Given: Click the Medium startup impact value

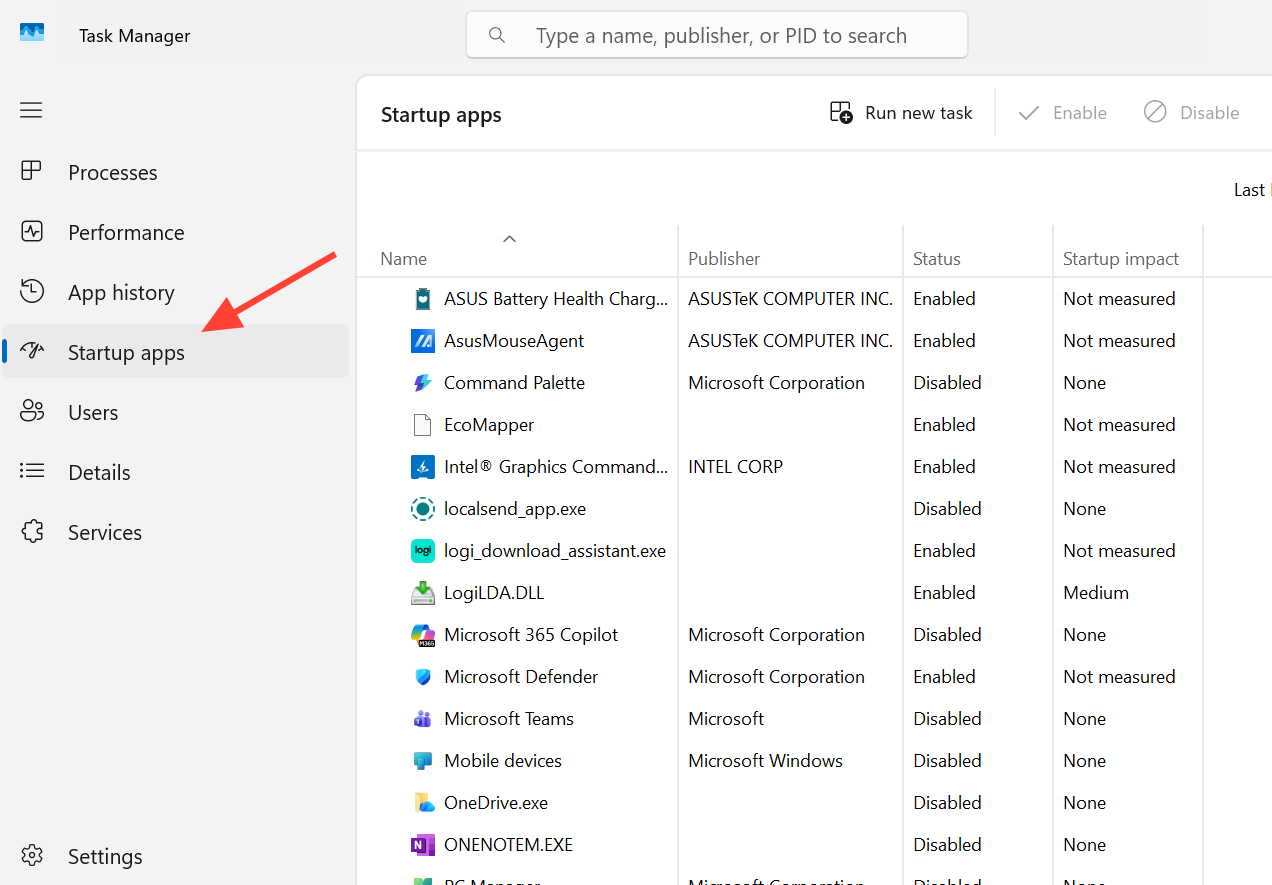Looking at the screenshot, I should (1096, 593).
